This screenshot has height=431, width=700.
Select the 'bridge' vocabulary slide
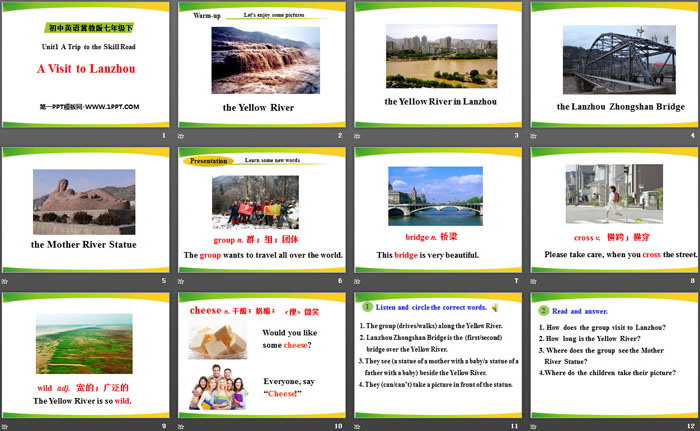pyautogui.click(x=438, y=210)
